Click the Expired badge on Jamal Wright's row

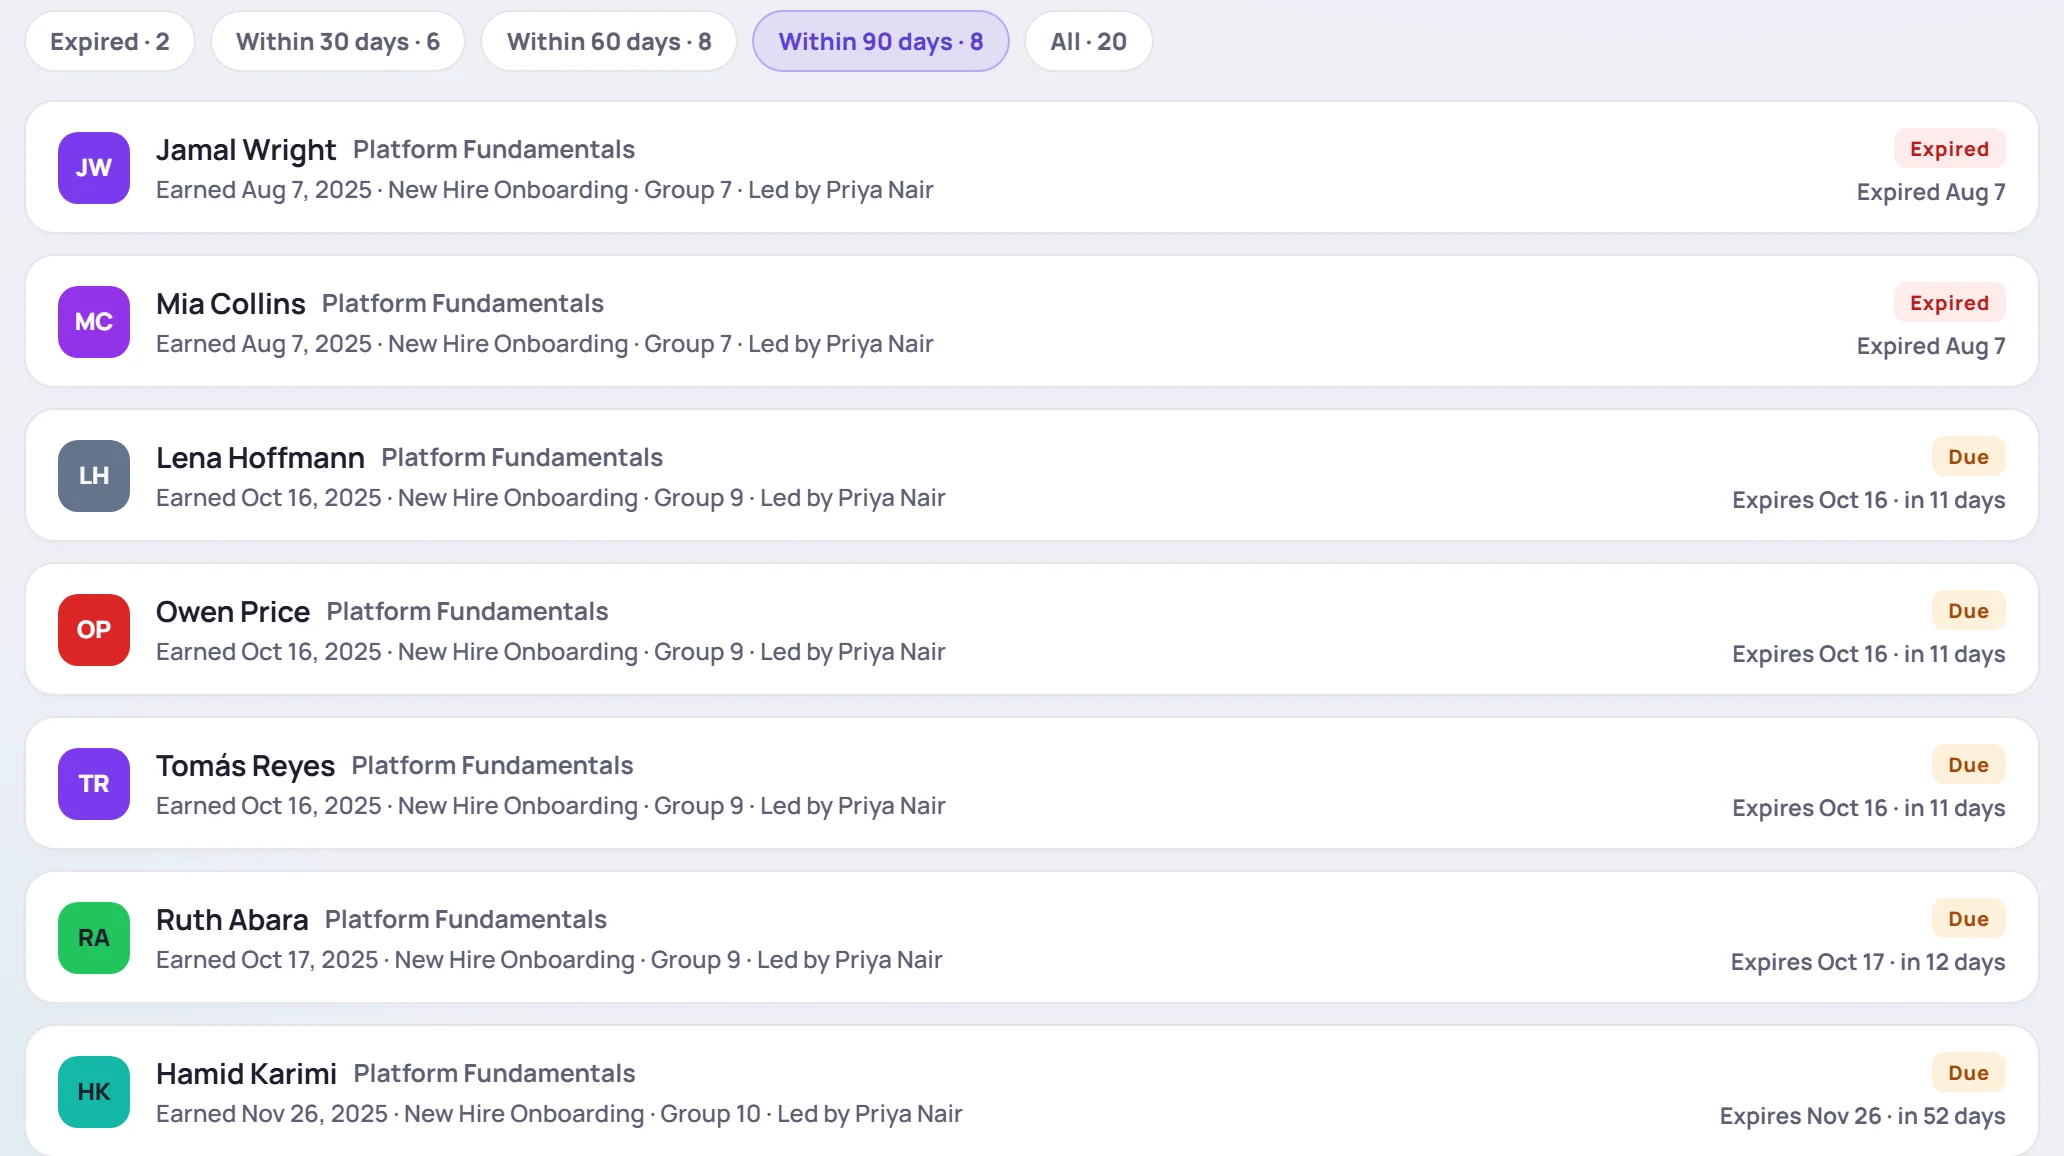[1949, 149]
